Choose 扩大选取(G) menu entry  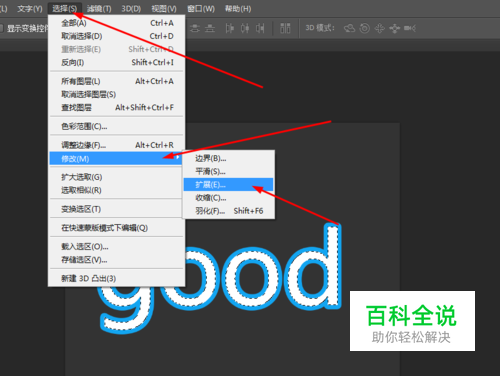click(117, 177)
